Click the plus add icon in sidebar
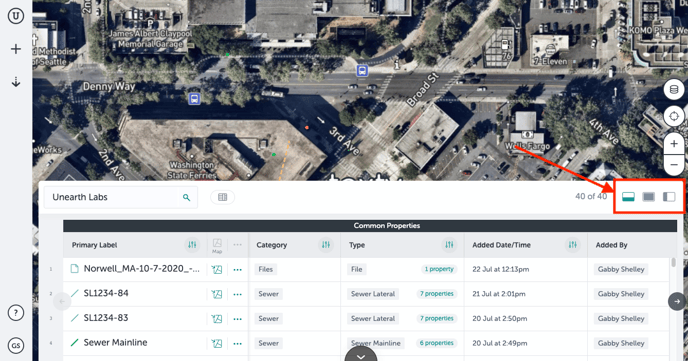 pos(16,49)
